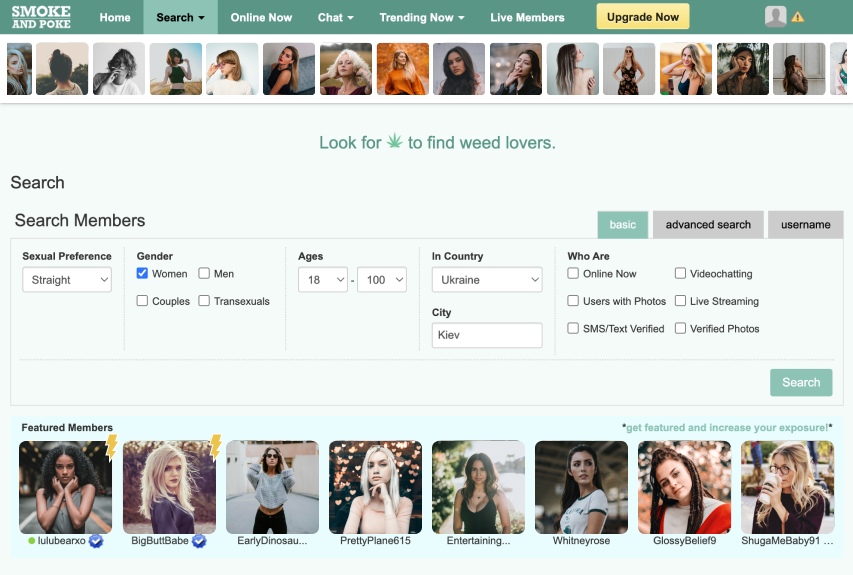Open the GlossyBelief9 name link

(x=684, y=541)
